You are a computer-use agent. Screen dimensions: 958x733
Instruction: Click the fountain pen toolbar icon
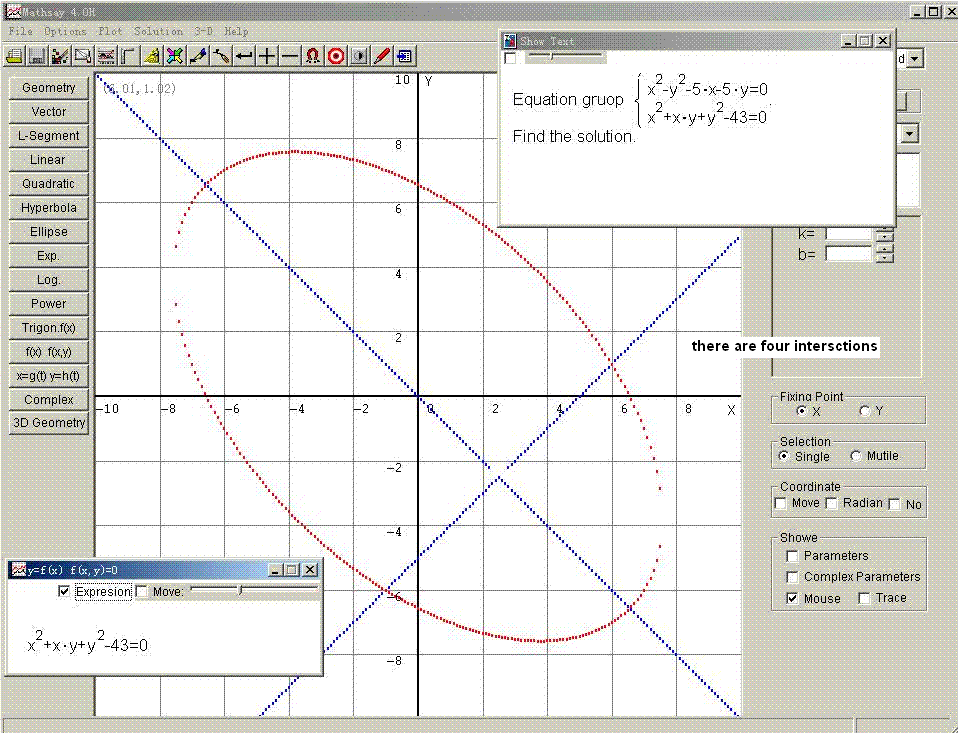click(198, 56)
